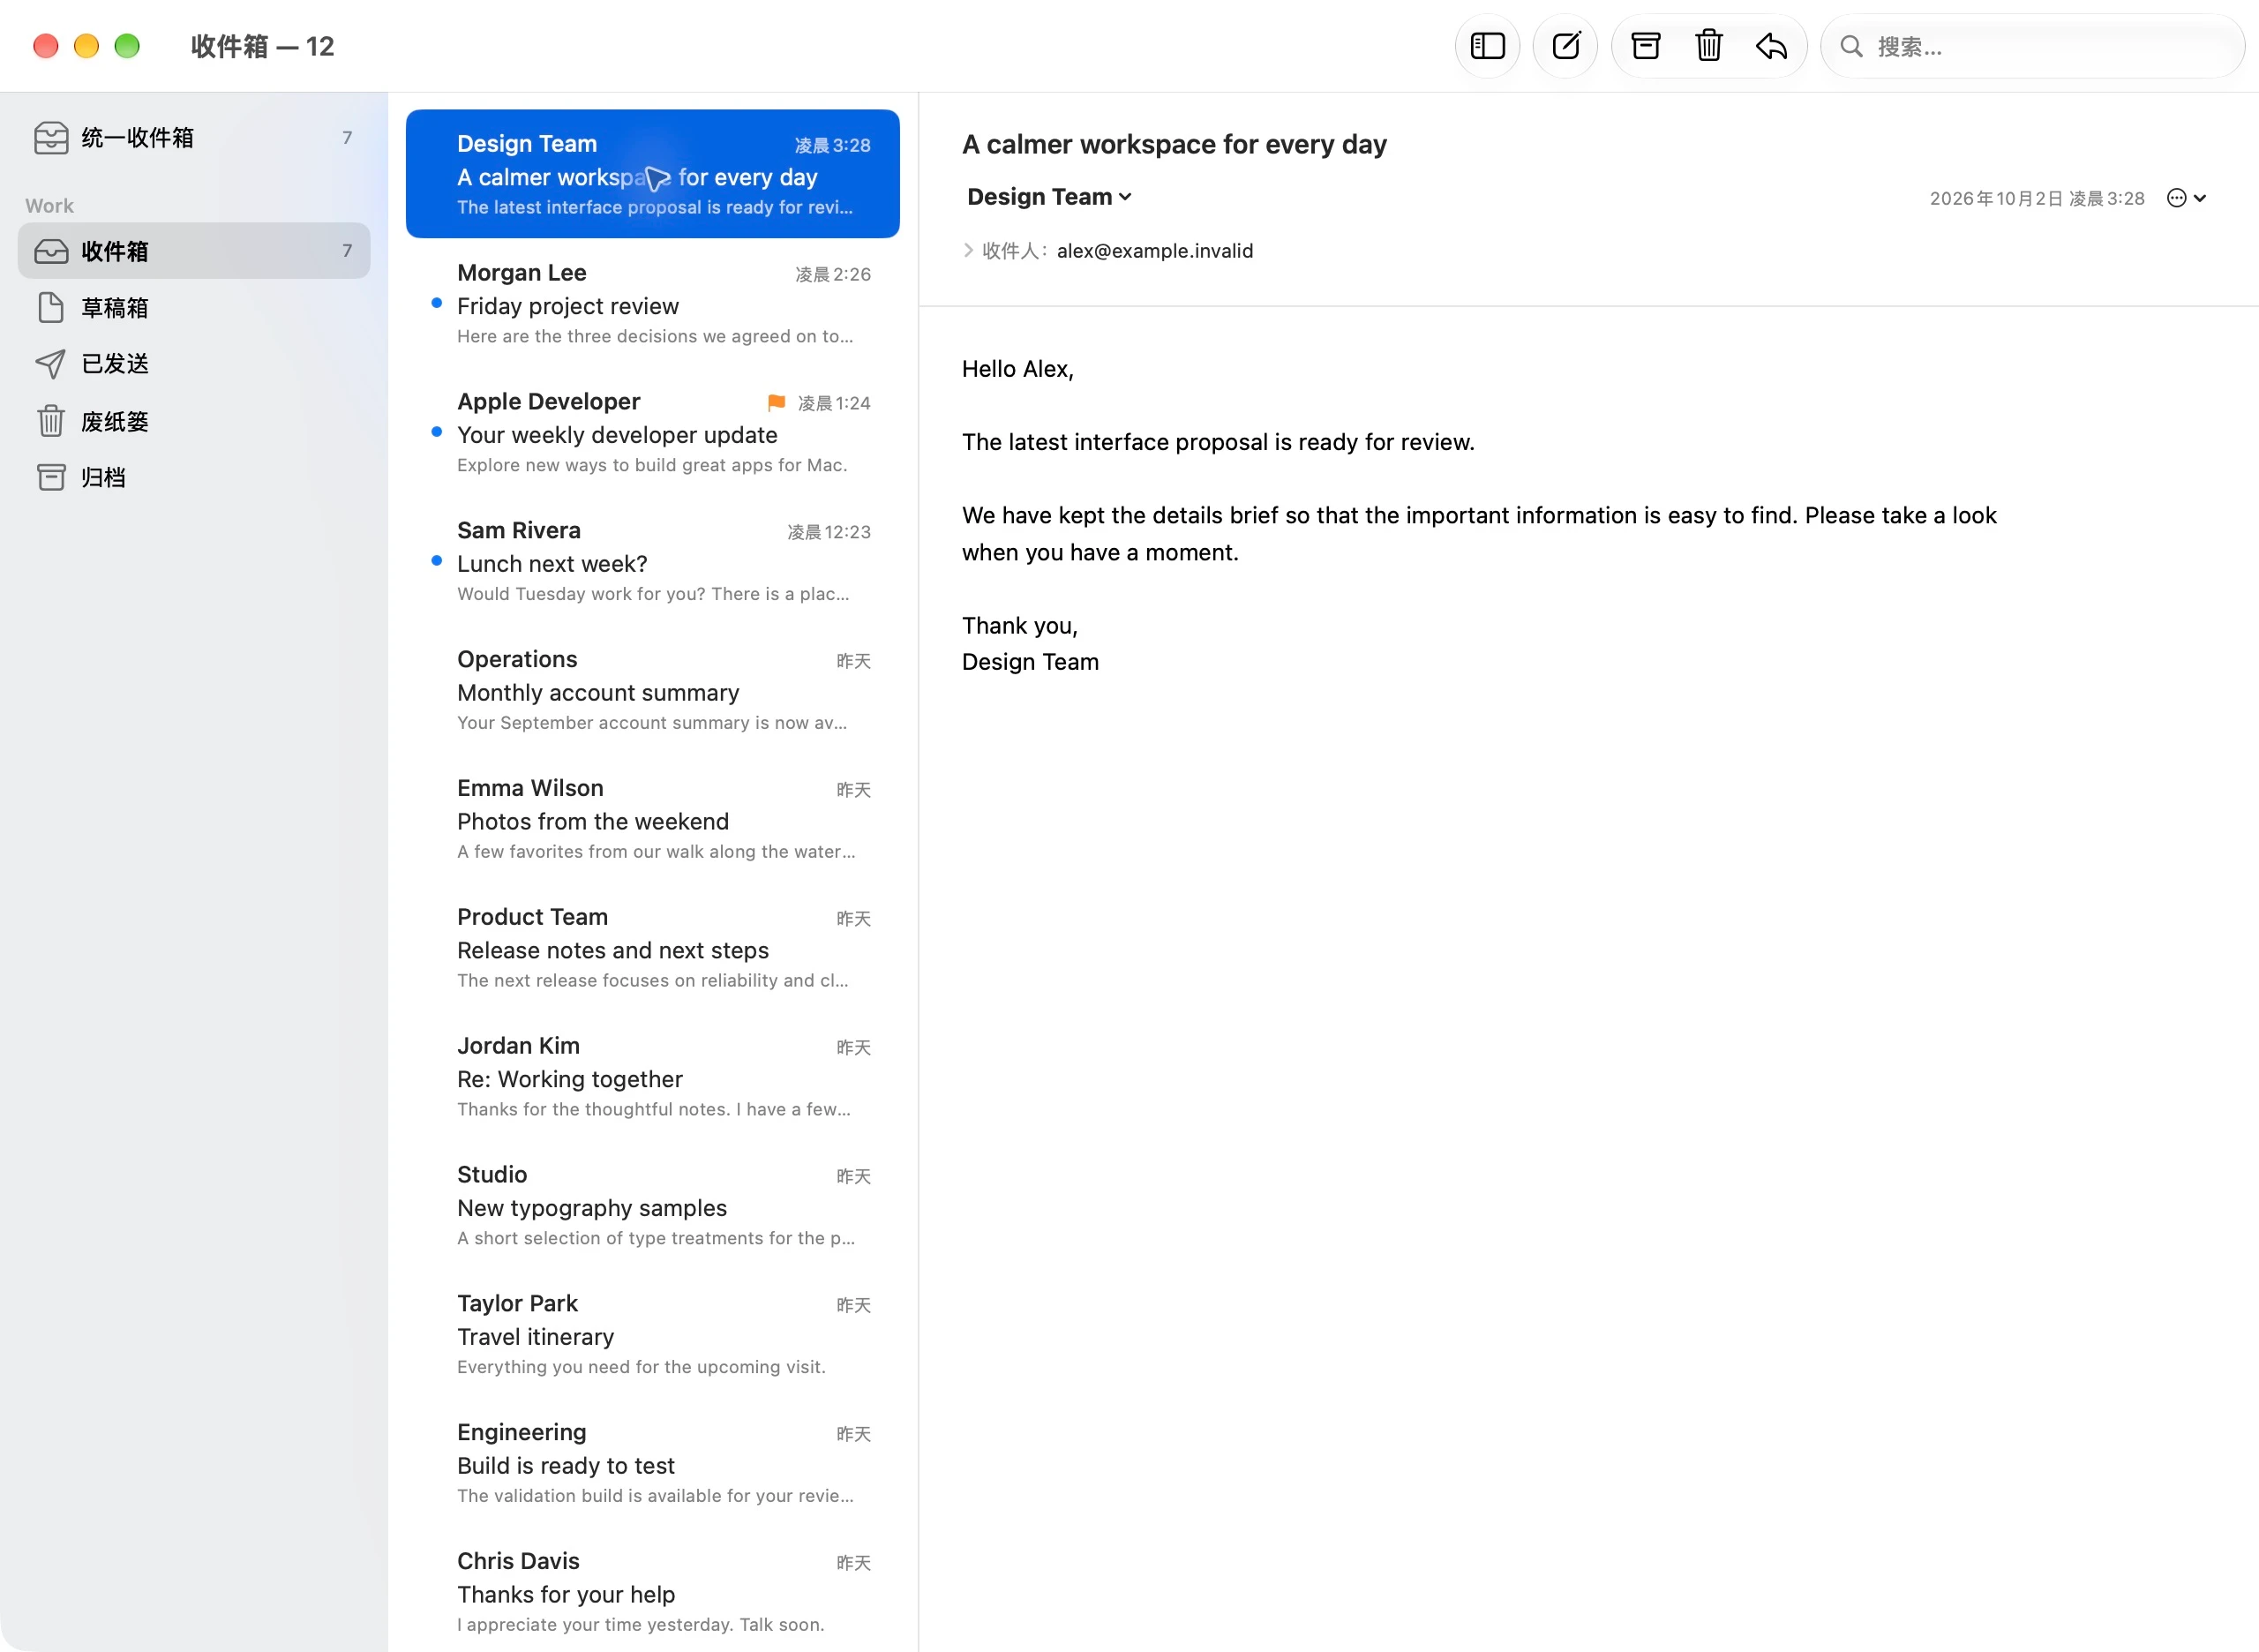
Task: Click the 收件箱 — 12 window title
Action: pyautogui.click(x=262, y=46)
